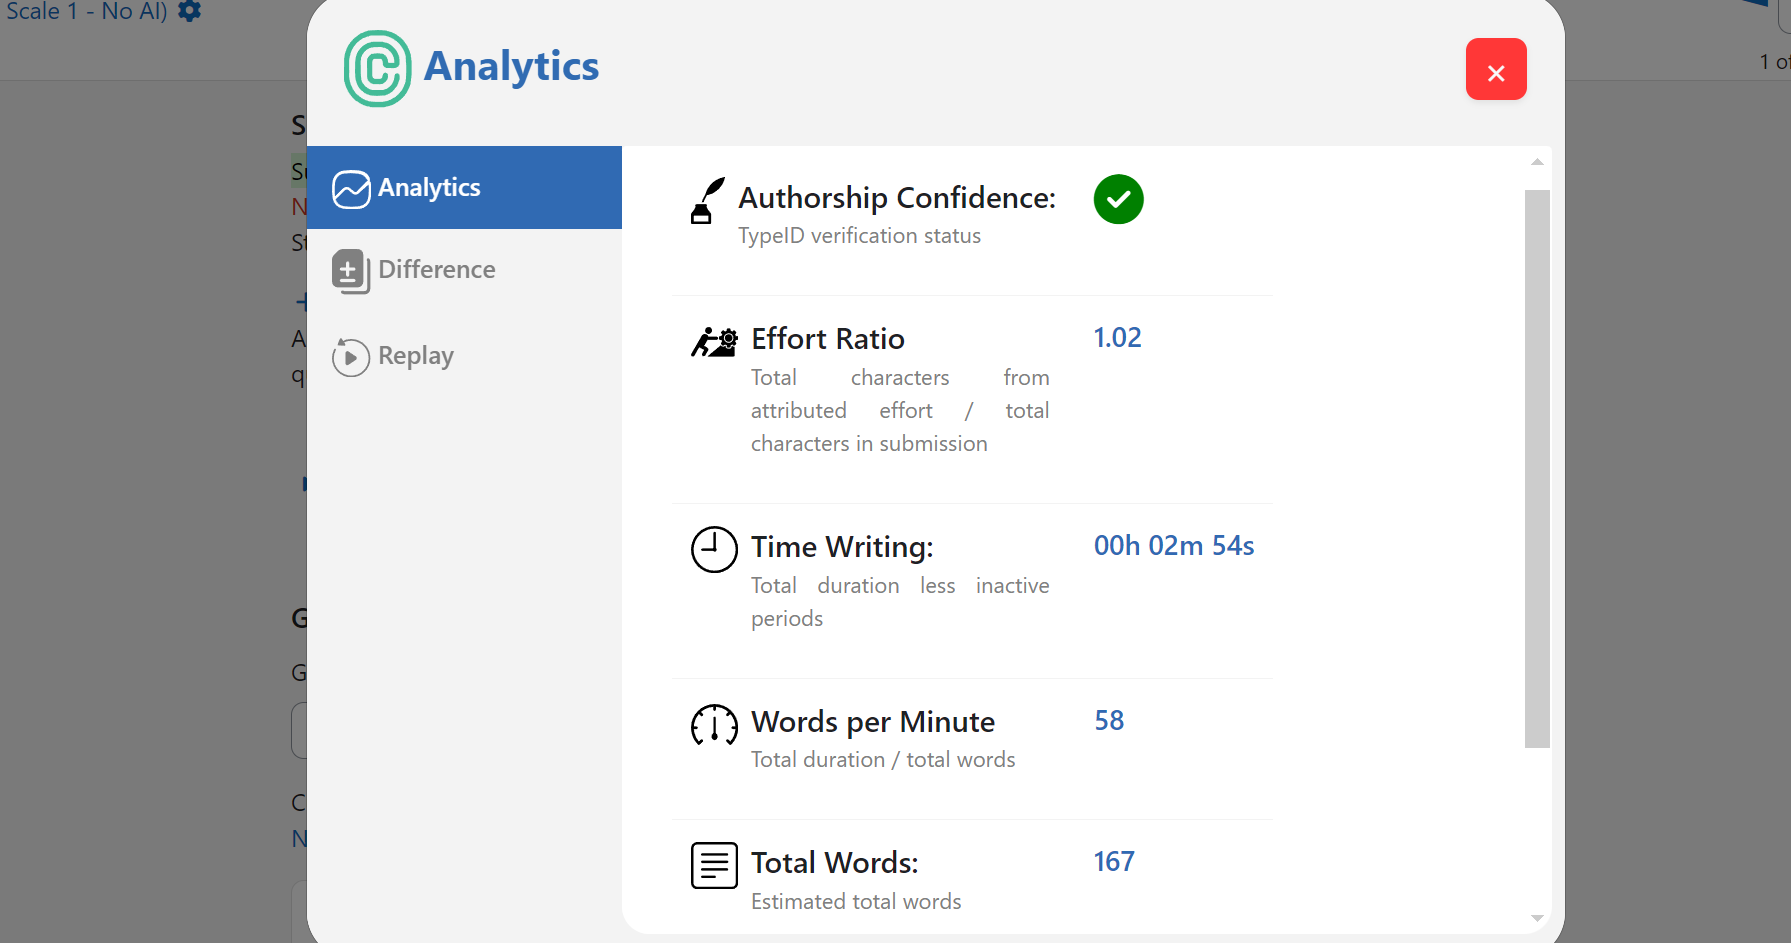1791x943 pixels.
Task: Click the Words per Minute value 58
Action: tap(1108, 720)
